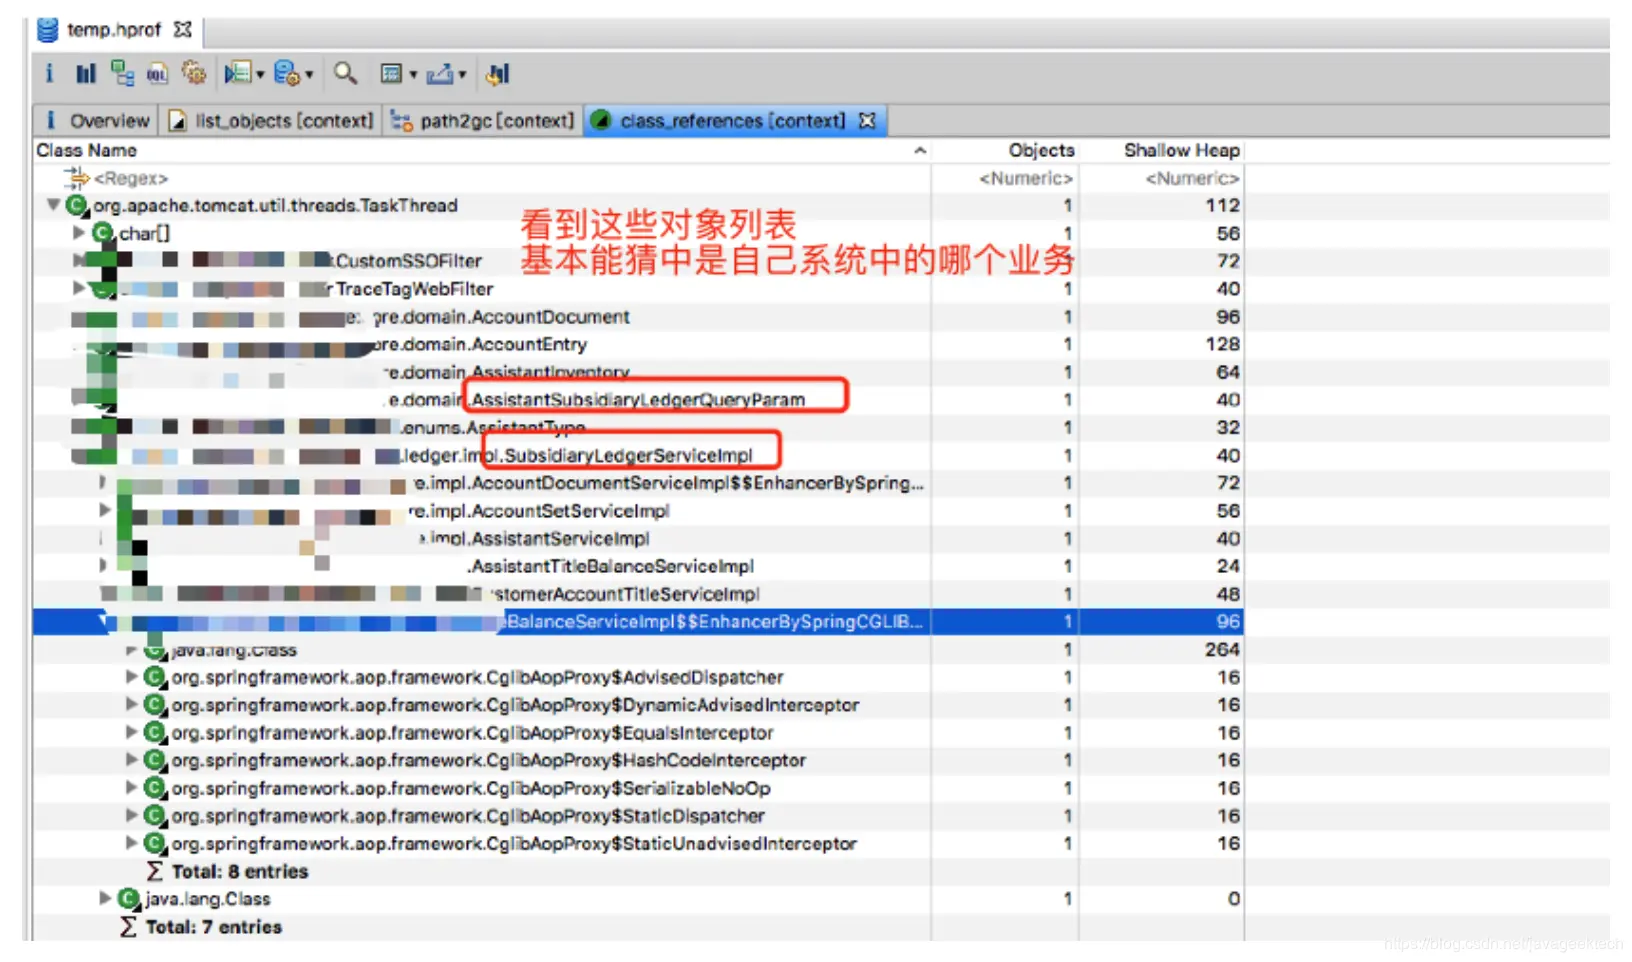
Task: Click class icon of CglibAopProxy$StaticDispatcher
Action: pyautogui.click(x=154, y=816)
